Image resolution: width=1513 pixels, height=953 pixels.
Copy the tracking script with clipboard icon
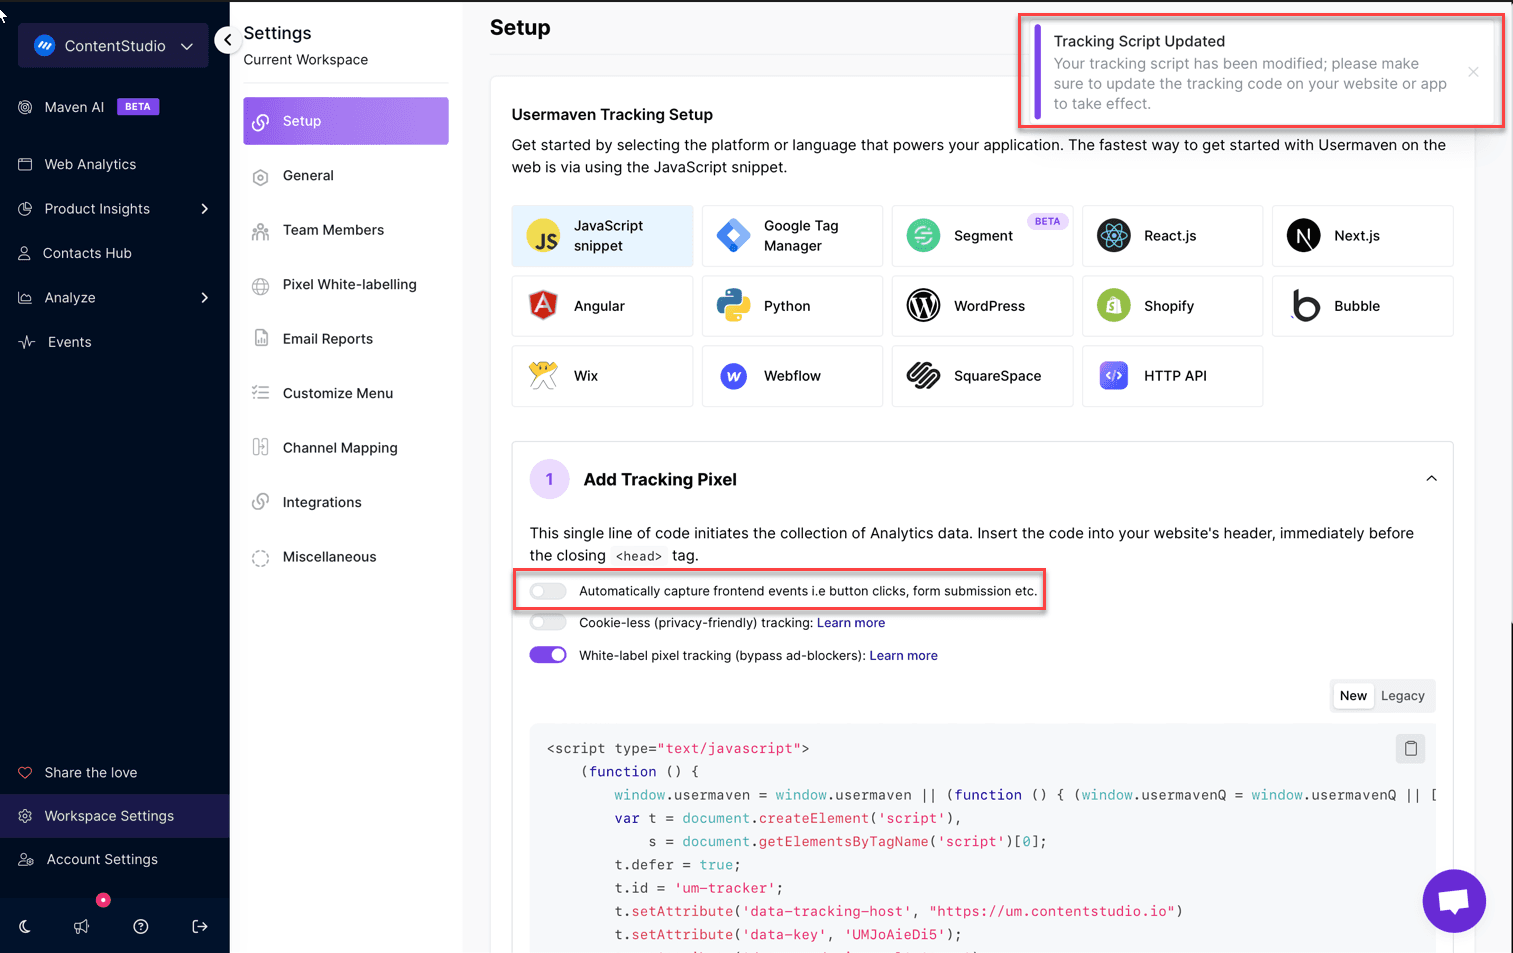point(1410,748)
